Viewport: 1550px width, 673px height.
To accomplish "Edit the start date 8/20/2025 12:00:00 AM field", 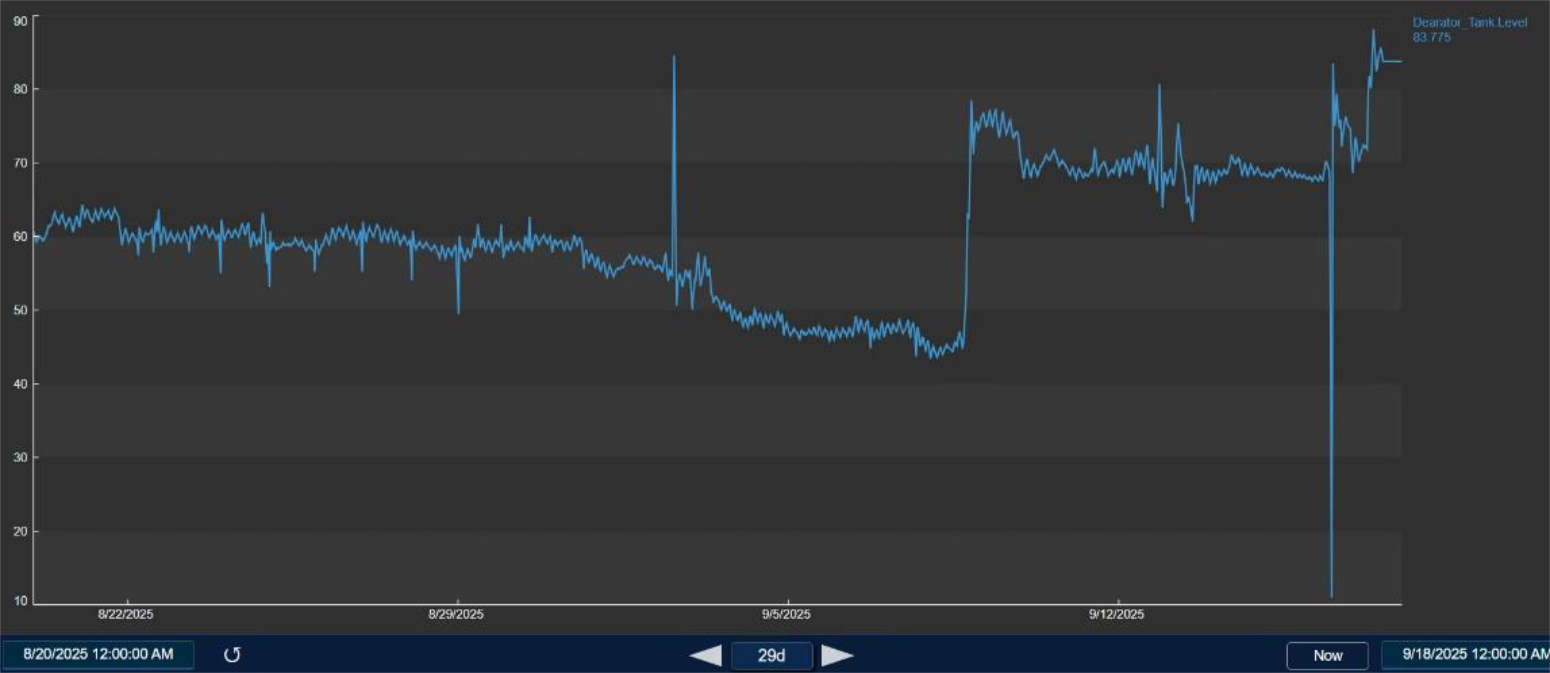I will (x=98, y=655).
